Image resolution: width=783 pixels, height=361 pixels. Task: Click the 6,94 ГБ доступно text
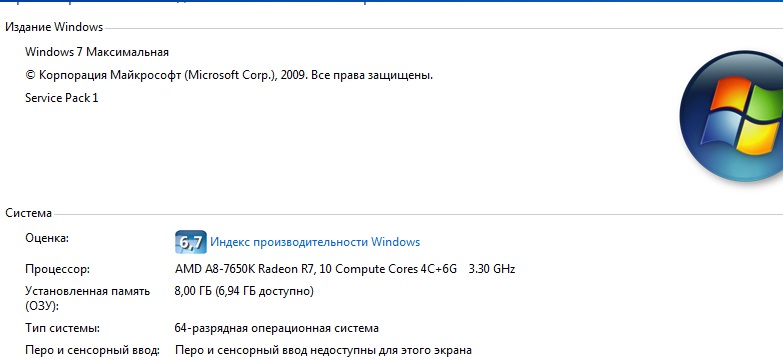pyautogui.click(x=264, y=291)
